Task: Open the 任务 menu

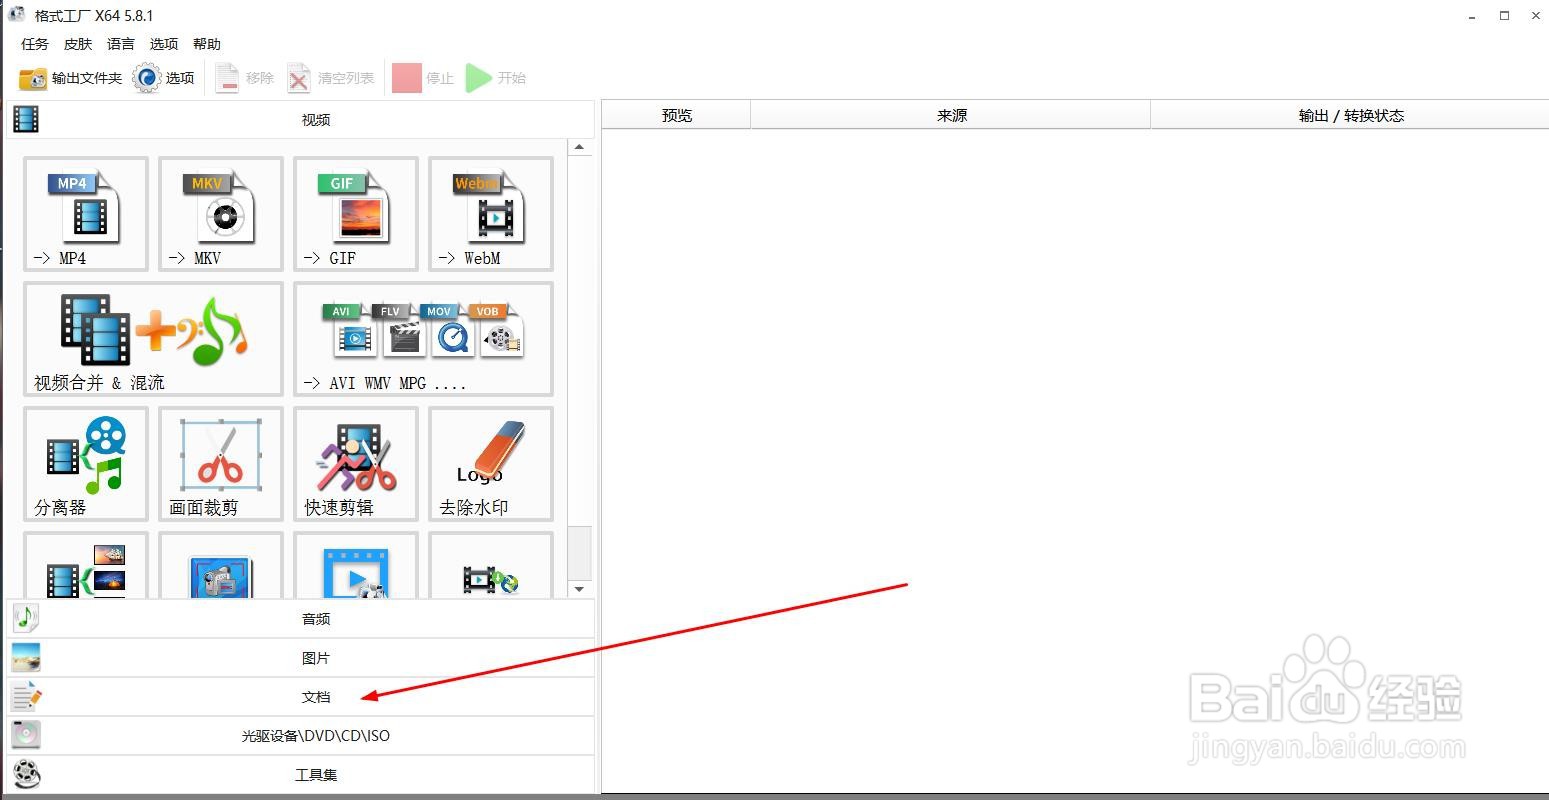Action: tap(35, 44)
